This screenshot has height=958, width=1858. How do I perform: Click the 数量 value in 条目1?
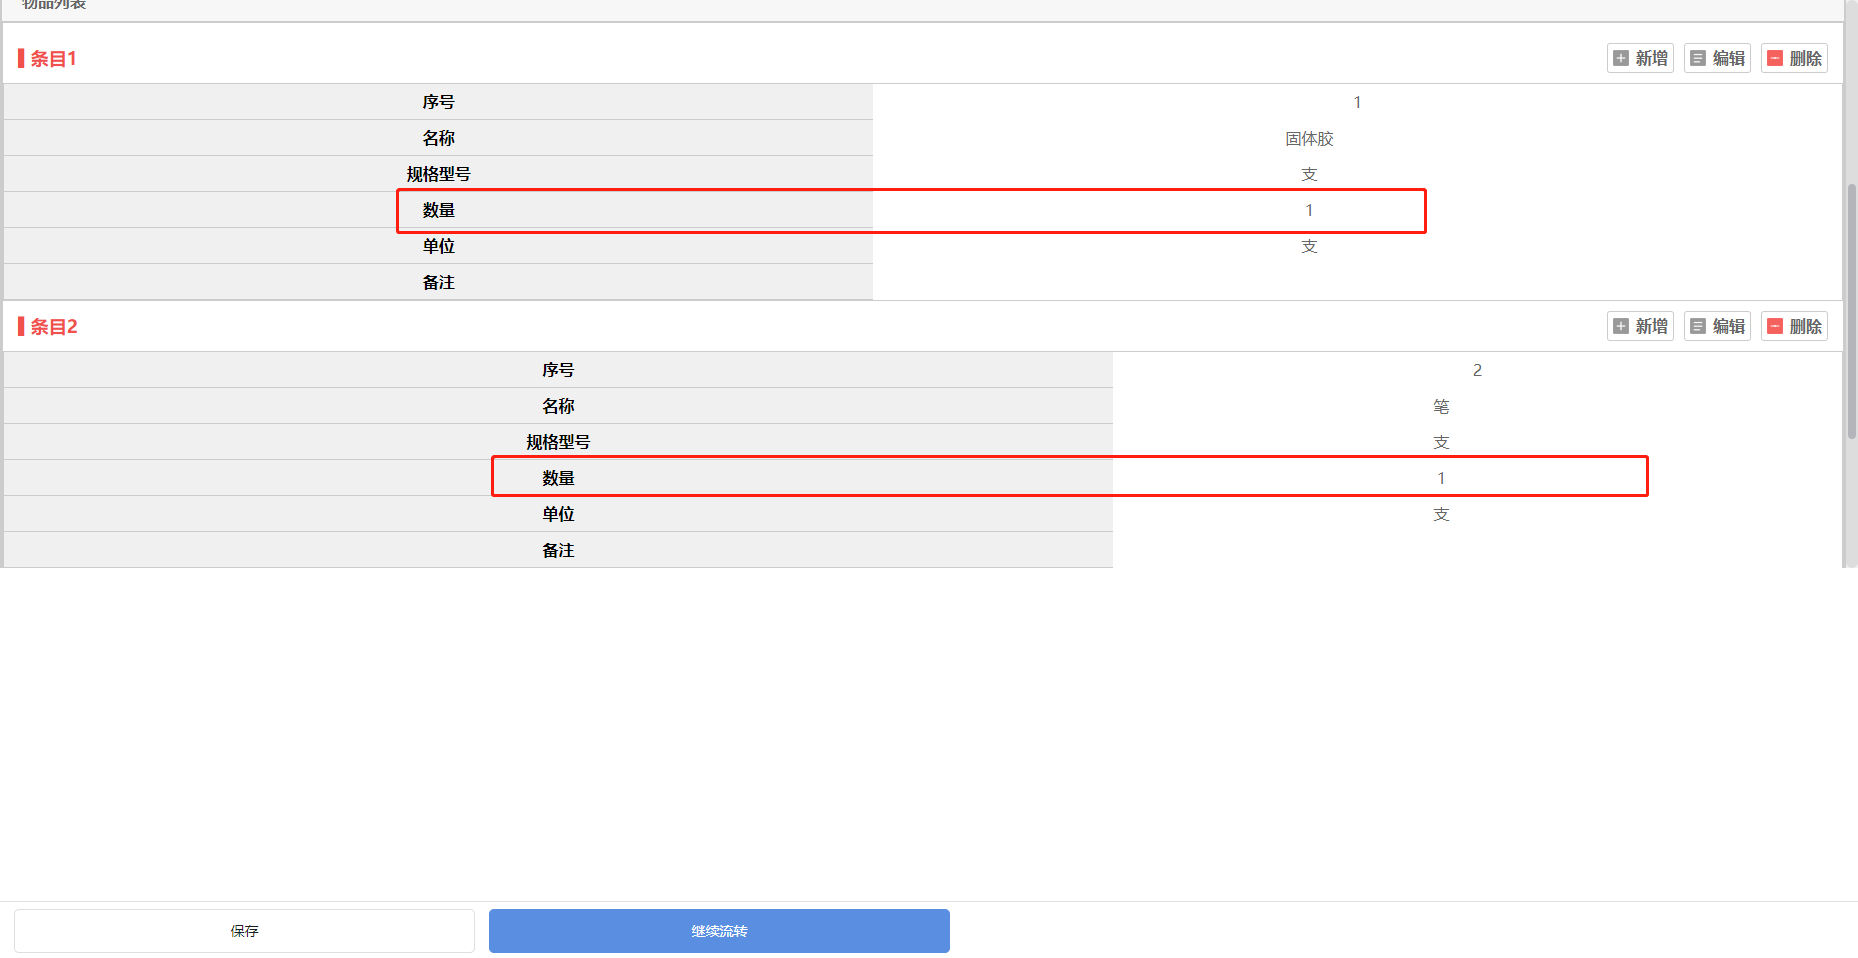click(x=1309, y=210)
